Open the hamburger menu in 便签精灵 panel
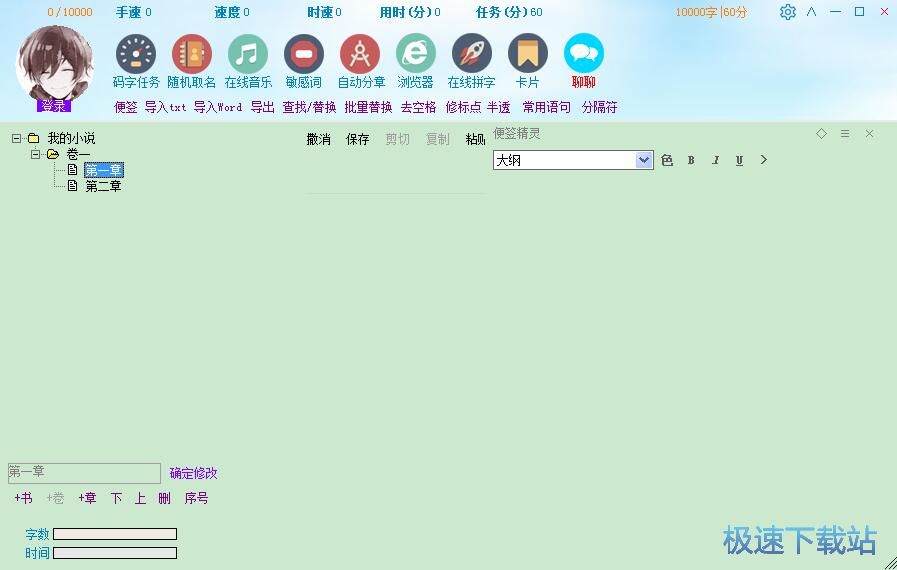This screenshot has height=570, width=897. 845,133
